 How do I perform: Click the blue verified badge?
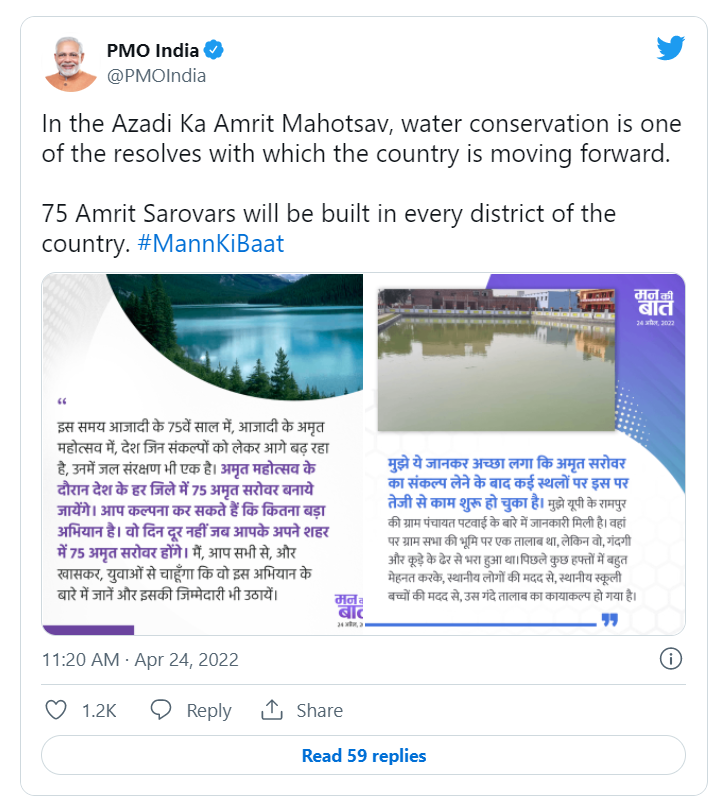(215, 49)
